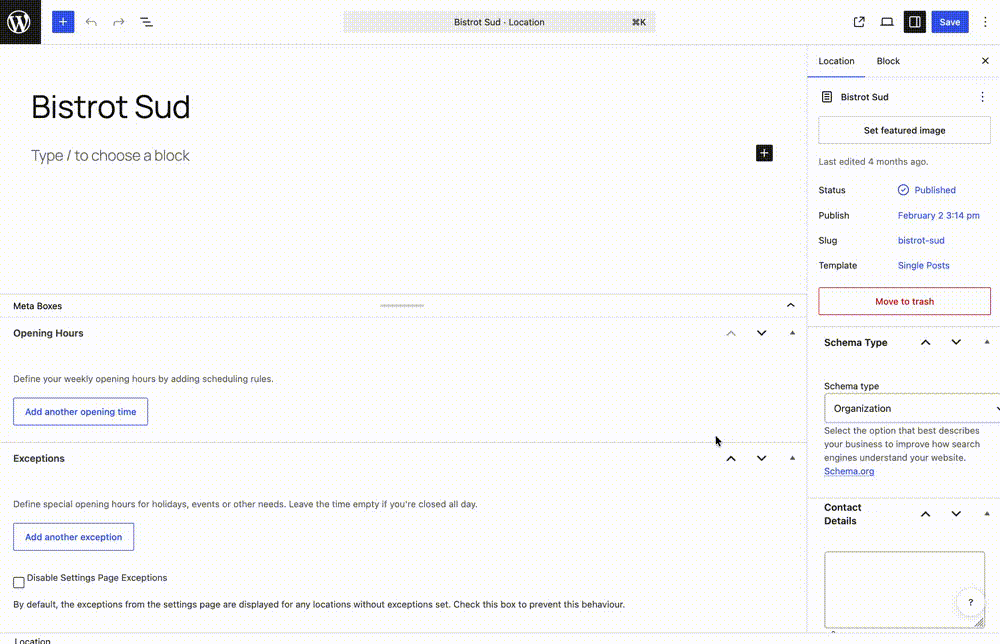The width and height of the screenshot is (1000, 644).
Task: Click the Published status check icon
Action: (x=903, y=190)
